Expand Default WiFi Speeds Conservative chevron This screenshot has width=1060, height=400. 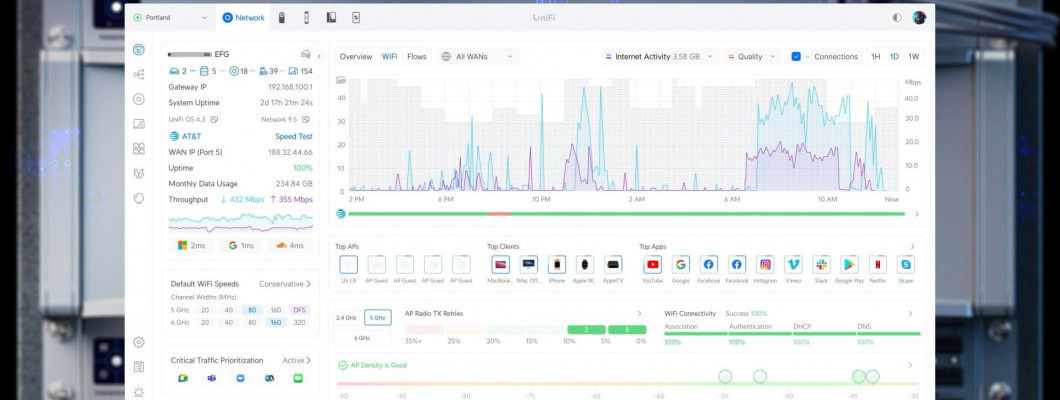pyautogui.click(x=309, y=284)
